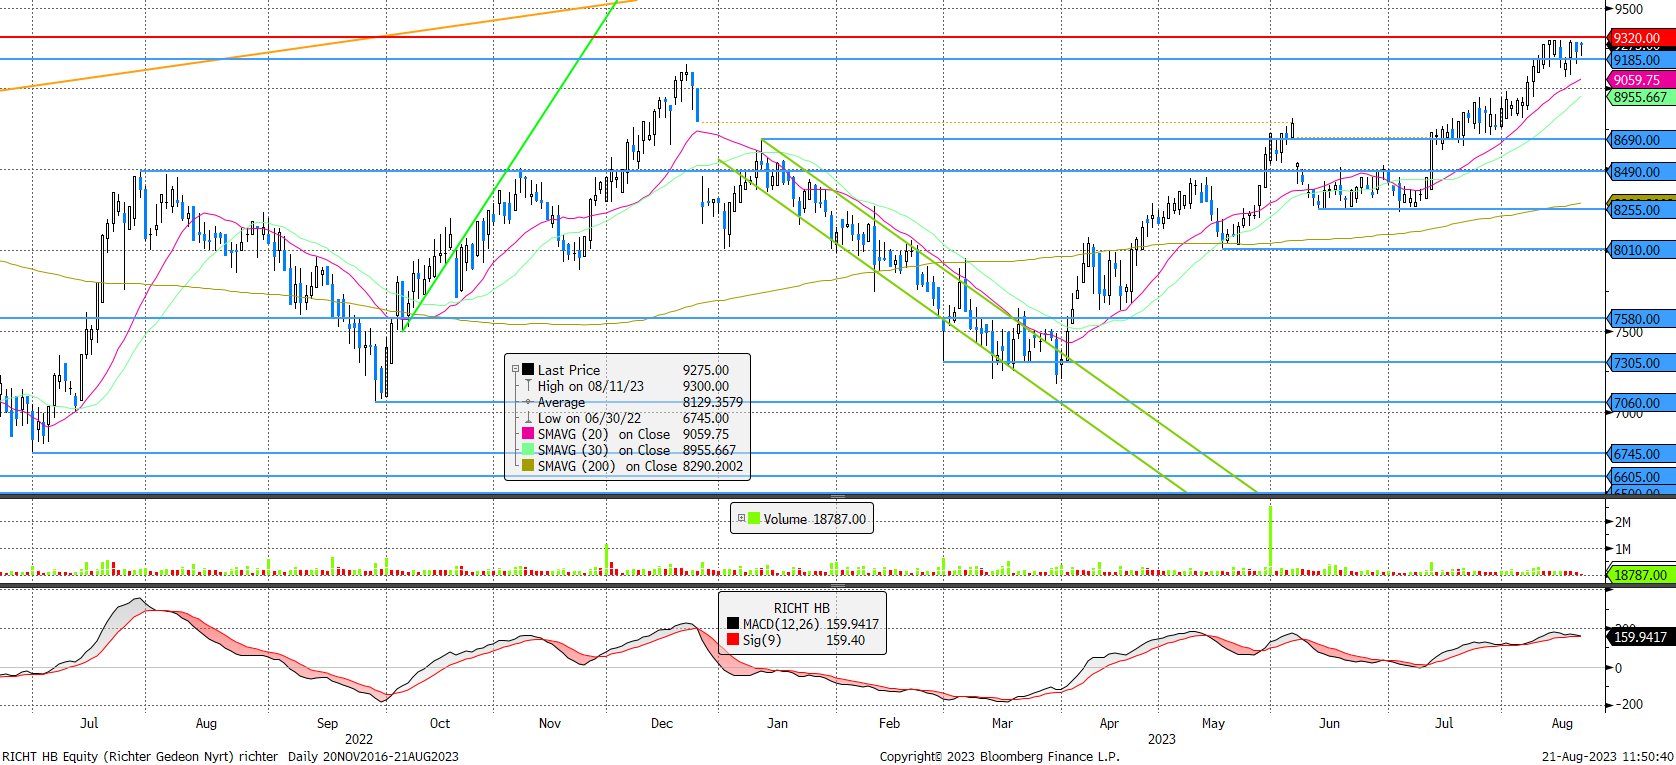This screenshot has height=765, width=1676.
Task: Click the black 159.9417 MACD axis tag
Action: pos(1640,636)
